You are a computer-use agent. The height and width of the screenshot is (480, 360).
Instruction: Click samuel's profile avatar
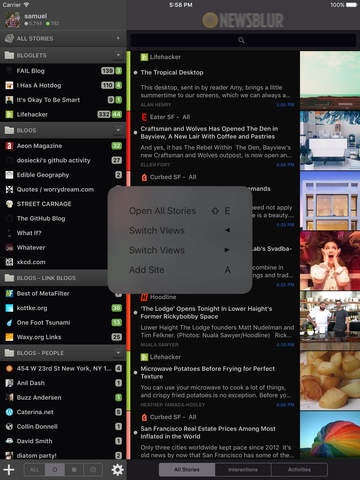point(13,20)
